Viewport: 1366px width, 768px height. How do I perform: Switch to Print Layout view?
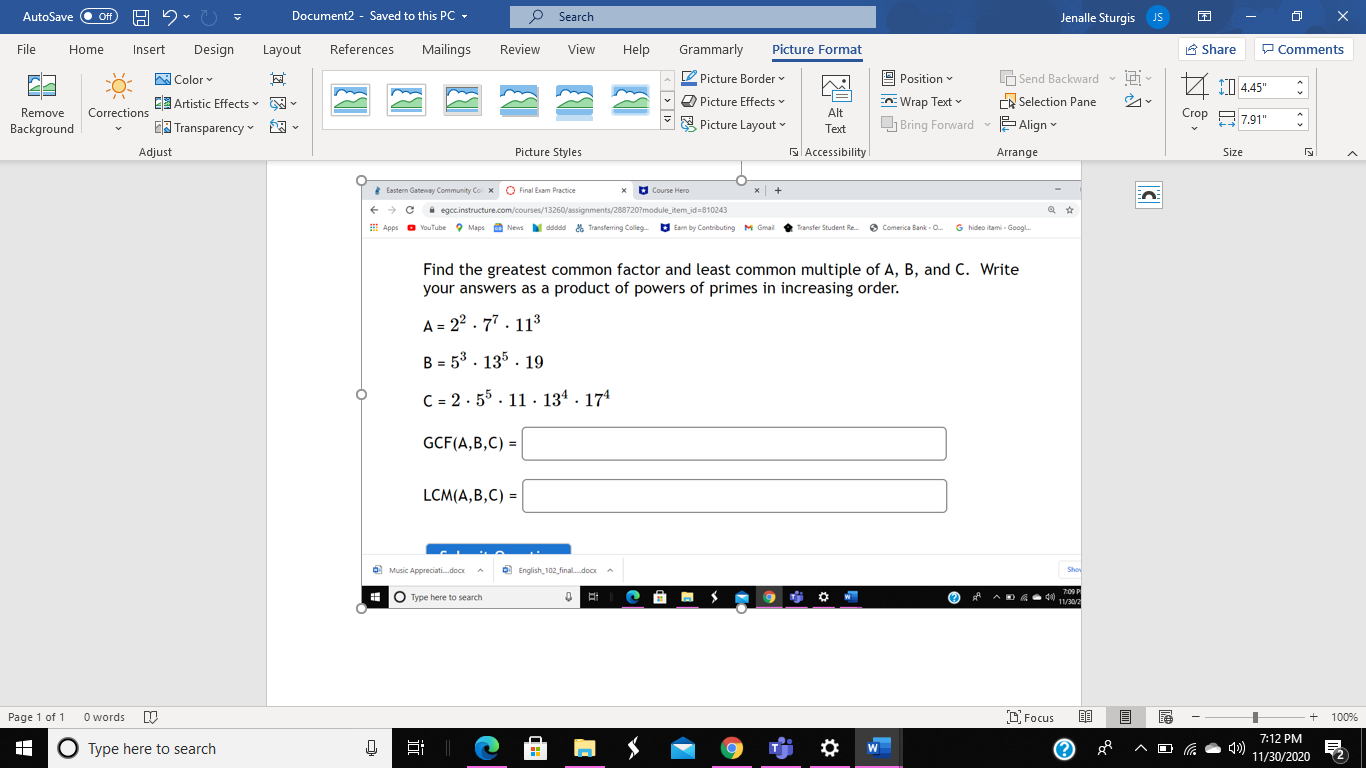tap(1125, 717)
